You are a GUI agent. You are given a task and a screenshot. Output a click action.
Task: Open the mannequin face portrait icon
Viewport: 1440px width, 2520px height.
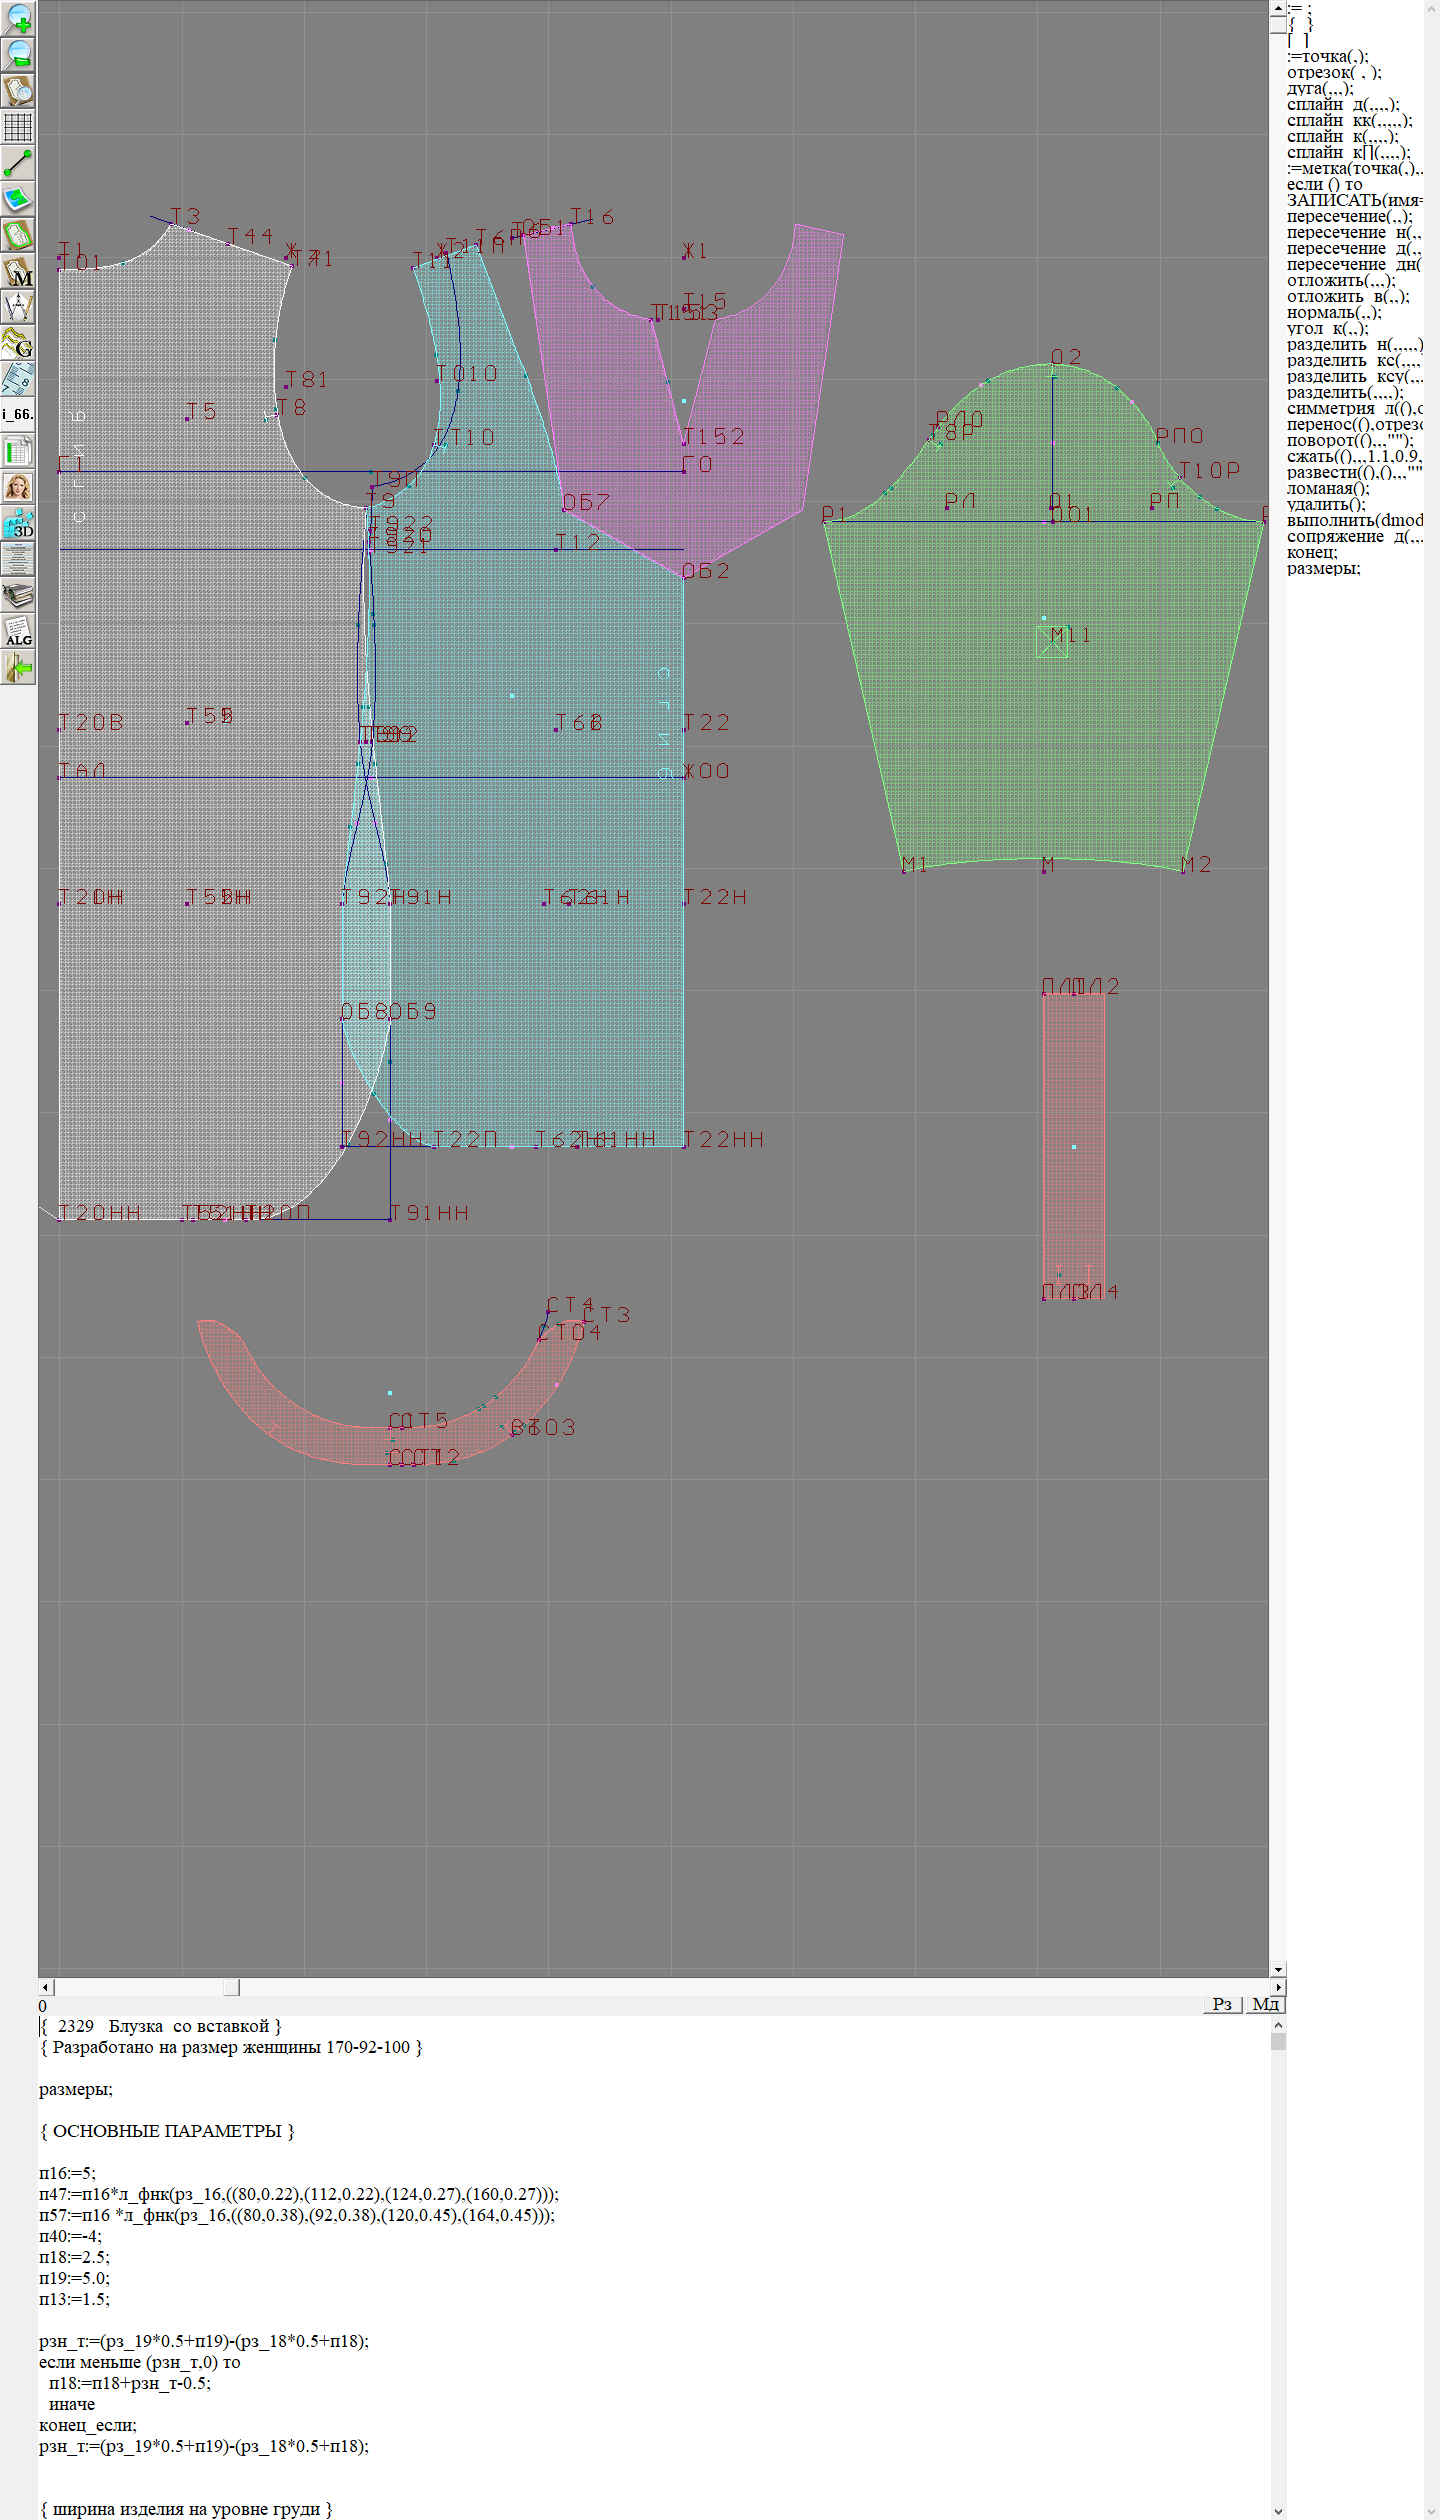(x=18, y=487)
